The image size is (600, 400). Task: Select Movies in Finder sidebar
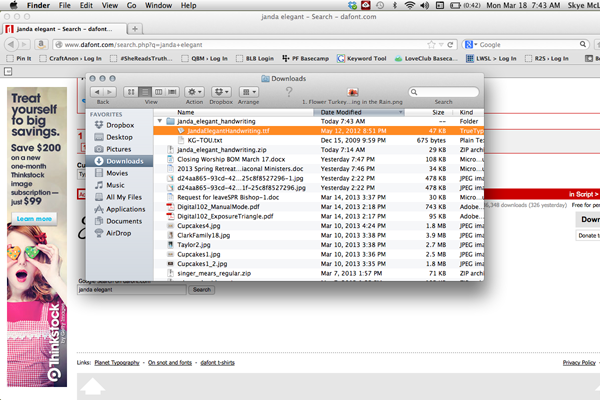click(119, 173)
